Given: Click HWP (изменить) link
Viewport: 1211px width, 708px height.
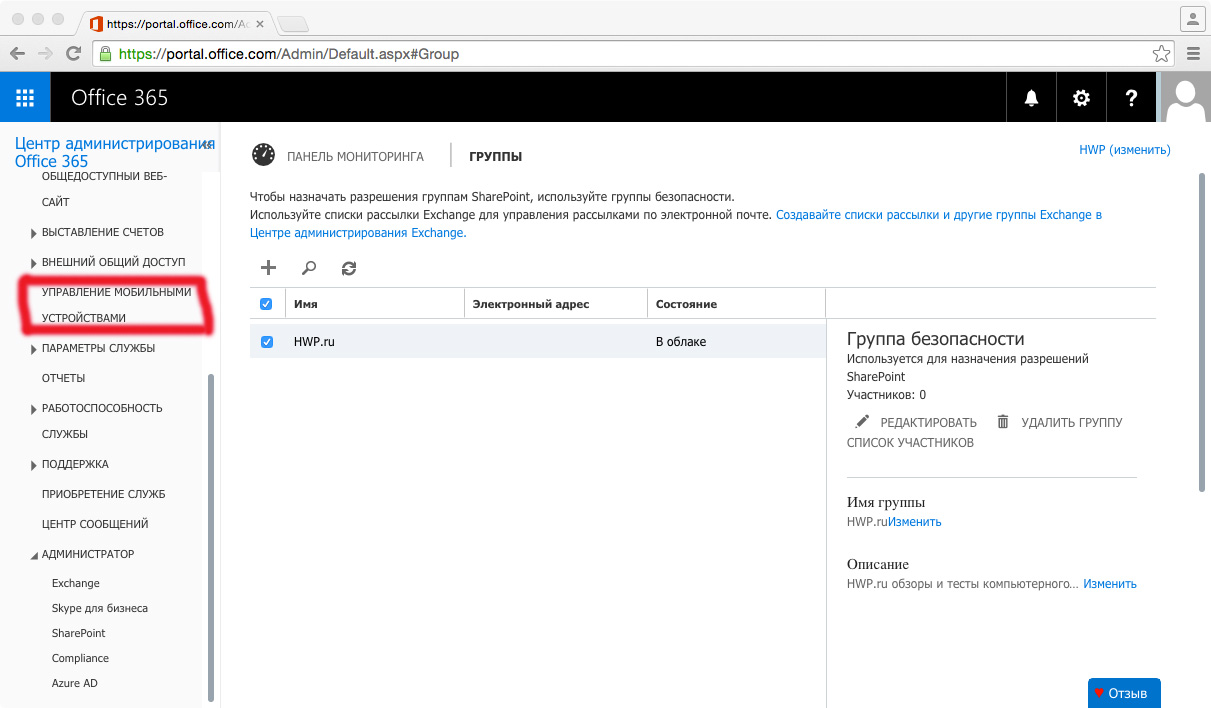Looking at the screenshot, I should pyautogui.click(x=1124, y=150).
